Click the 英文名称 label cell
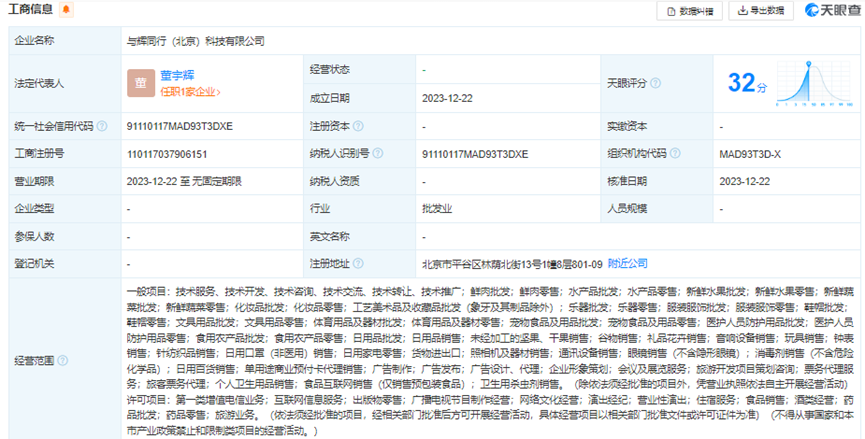This screenshot has height=439, width=865. (360, 236)
